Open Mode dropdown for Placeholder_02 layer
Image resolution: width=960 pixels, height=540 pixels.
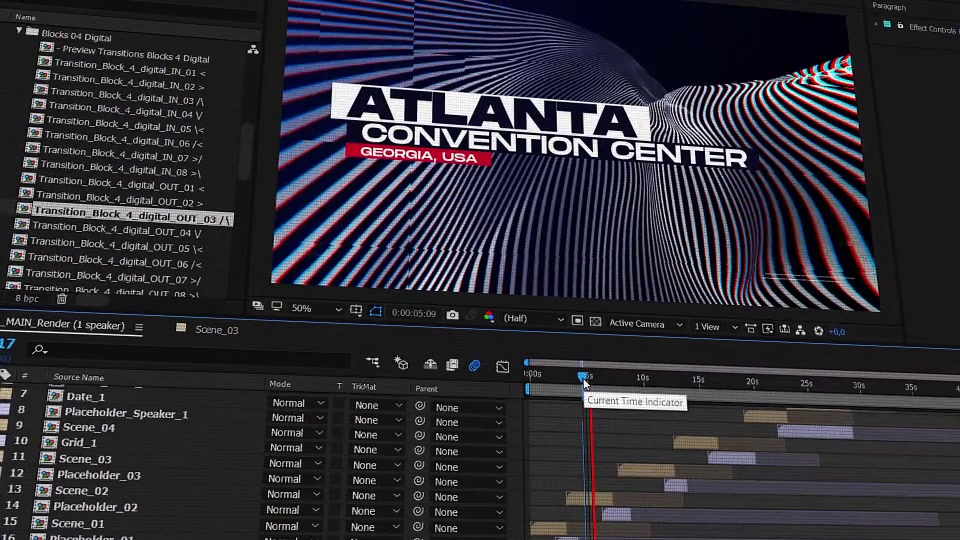(294, 509)
